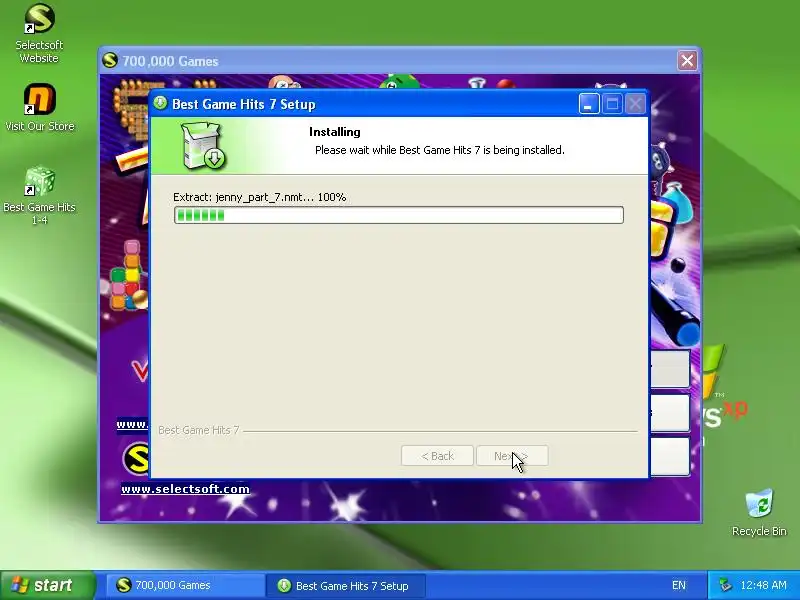Click the installation progress bar
The height and width of the screenshot is (600, 800).
click(x=398, y=215)
